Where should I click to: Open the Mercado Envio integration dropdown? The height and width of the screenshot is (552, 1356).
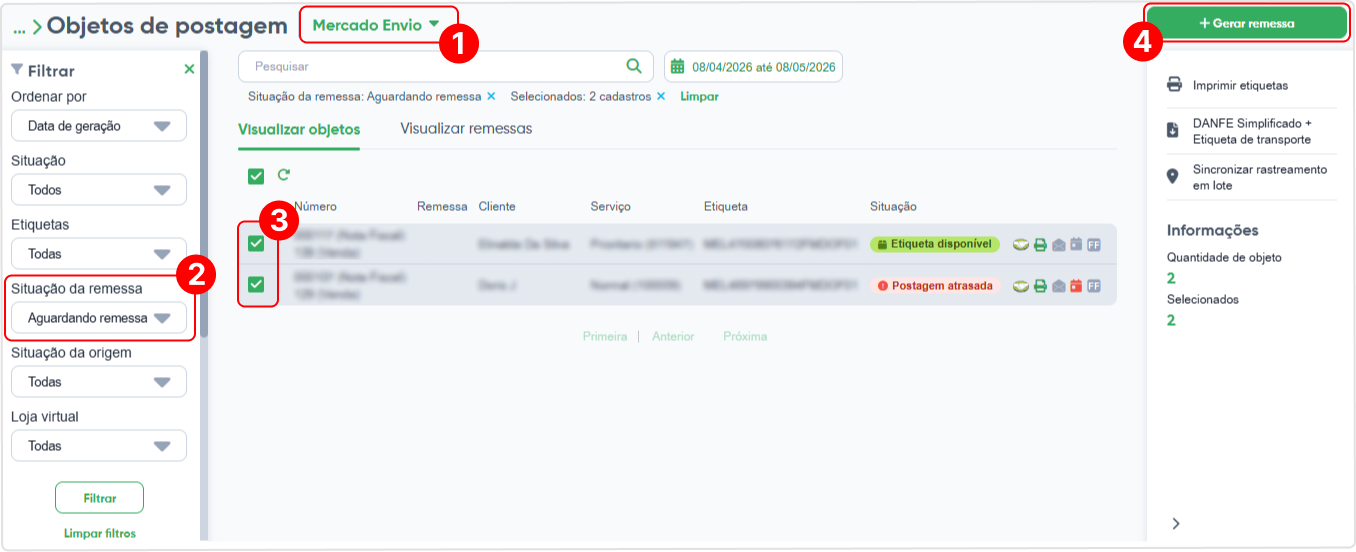point(377,25)
